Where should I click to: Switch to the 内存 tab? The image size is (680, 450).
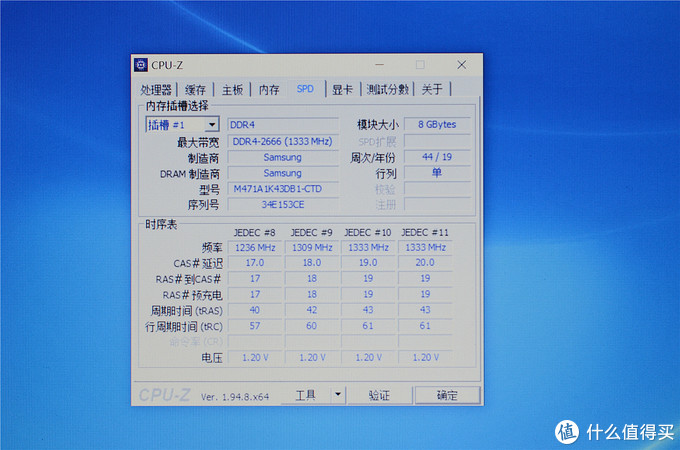[269, 90]
